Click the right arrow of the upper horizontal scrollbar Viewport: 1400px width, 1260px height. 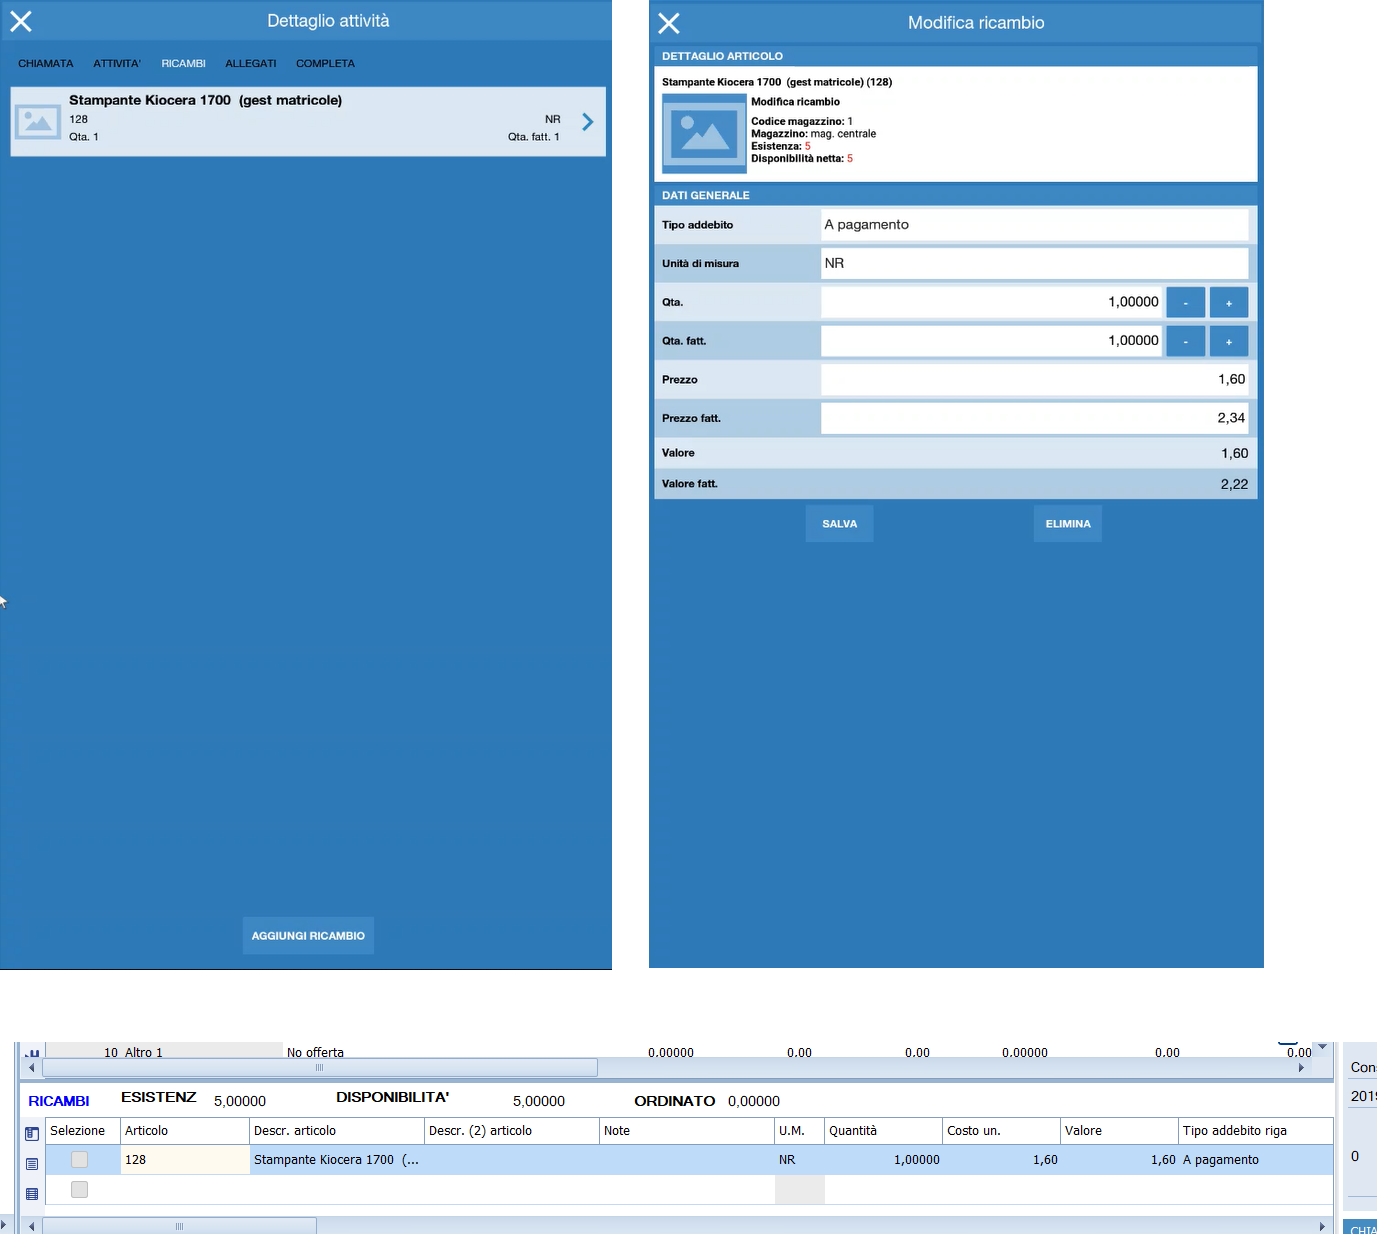tap(1301, 1068)
